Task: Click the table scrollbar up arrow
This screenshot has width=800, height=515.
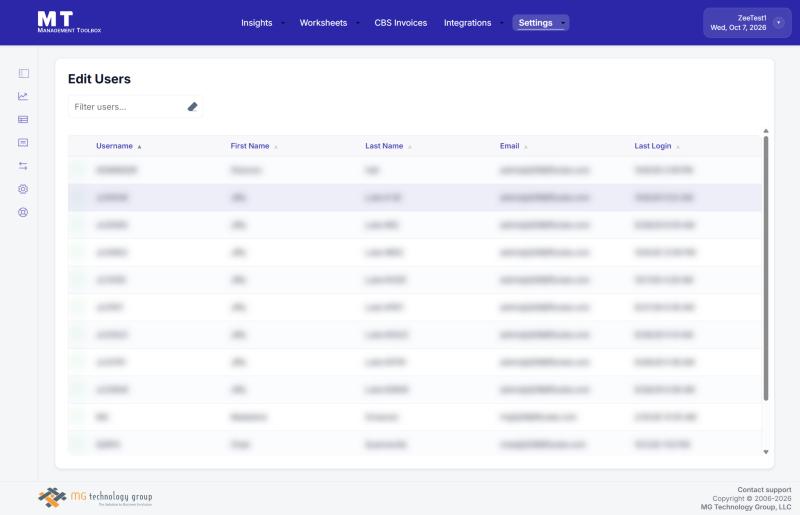Action: coord(766,131)
